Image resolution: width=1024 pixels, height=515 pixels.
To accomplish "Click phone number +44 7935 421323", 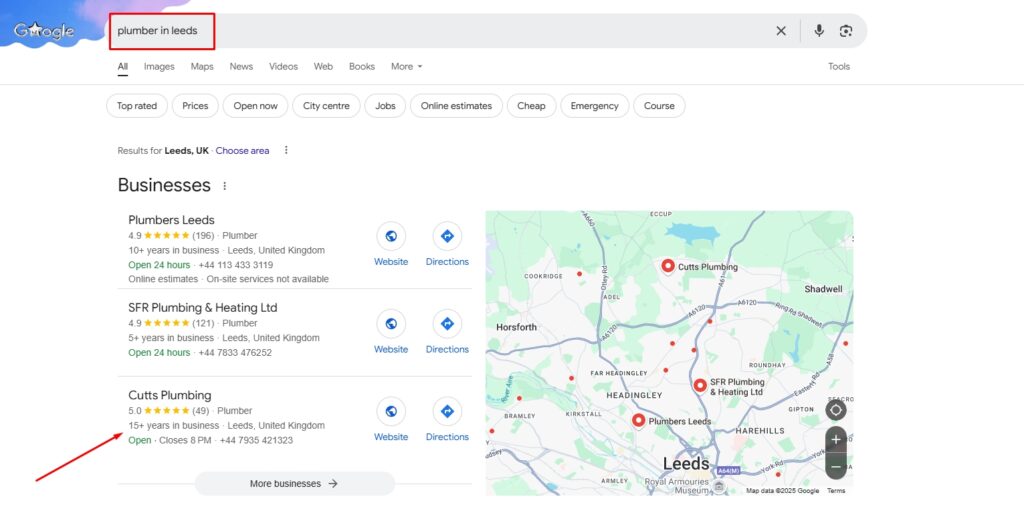I will pos(256,441).
